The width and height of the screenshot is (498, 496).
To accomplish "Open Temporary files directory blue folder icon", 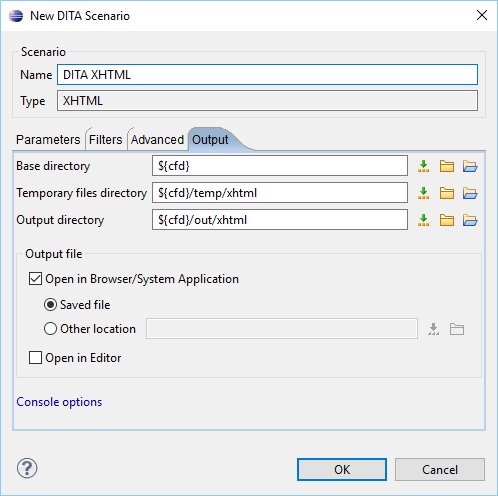I will [470, 193].
